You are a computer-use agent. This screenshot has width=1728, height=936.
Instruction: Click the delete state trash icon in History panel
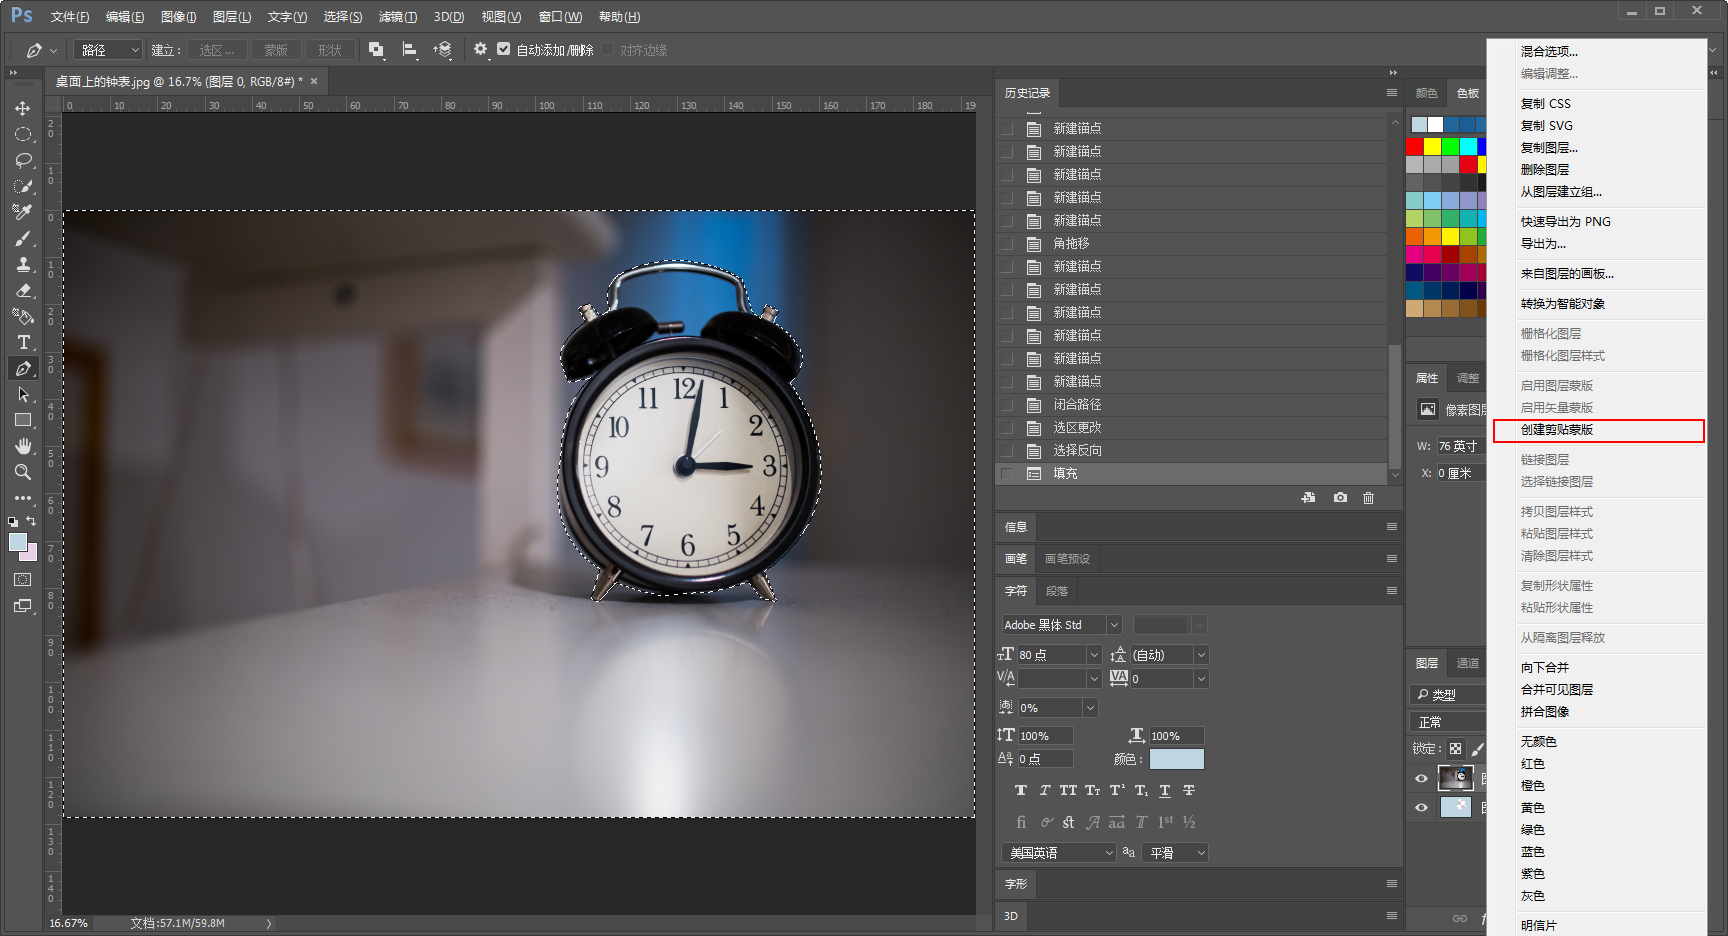pos(1369,498)
